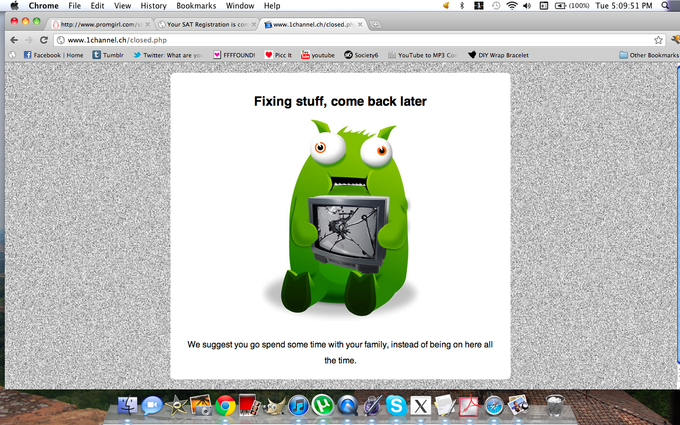Open the youtube bookmark
Viewport: 680px width, 425px height.
coord(318,55)
